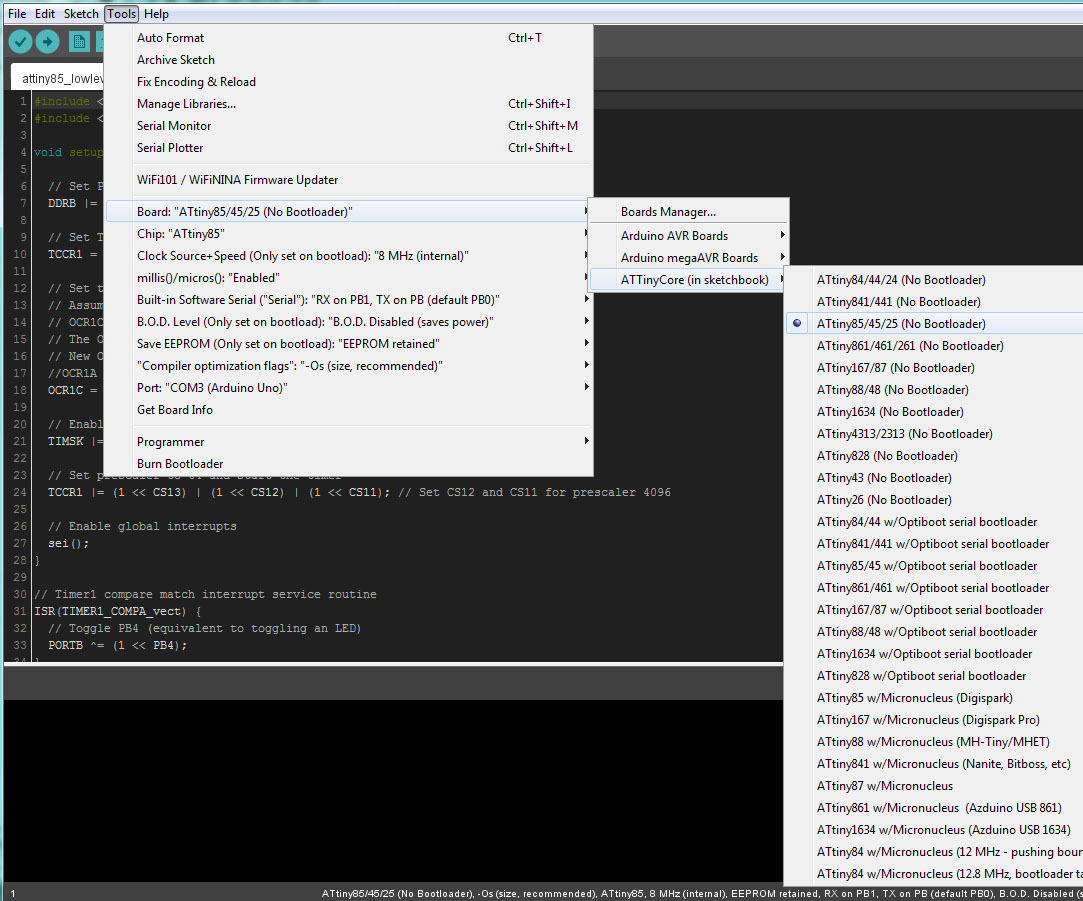This screenshot has width=1083, height=901.
Task: Select ATtiny1634 (No Bootloader) board
Action: [x=934, y=412]
